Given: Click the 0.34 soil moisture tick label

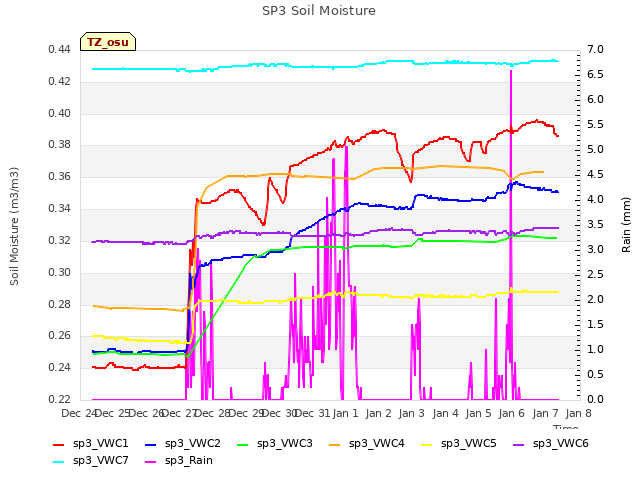Looking at the screenshot, I should click(59, 209).
